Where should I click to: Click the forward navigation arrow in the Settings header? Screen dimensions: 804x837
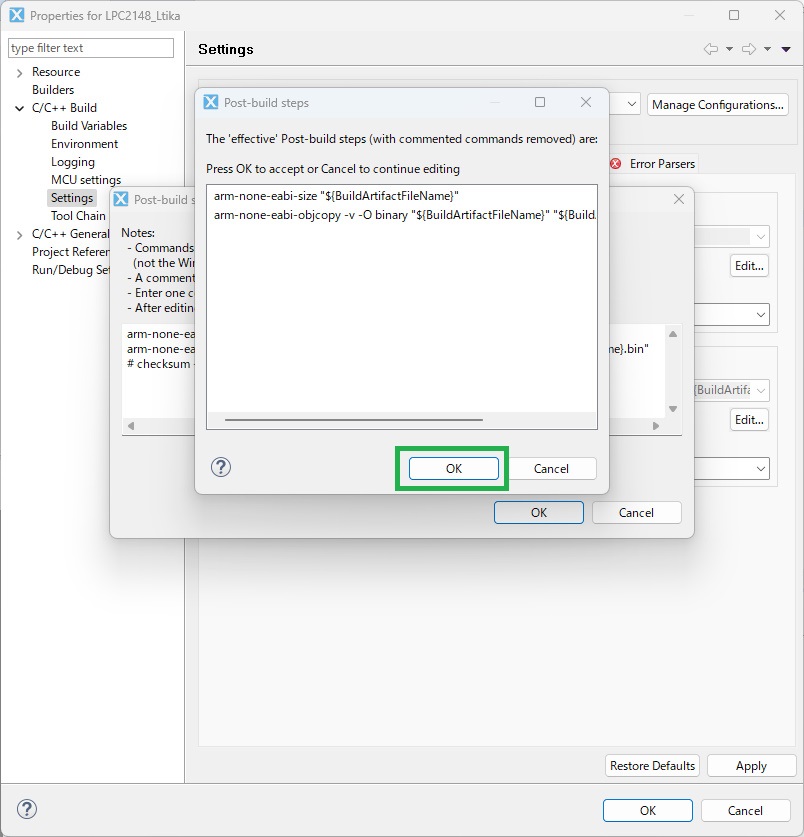tap(750, 49)
